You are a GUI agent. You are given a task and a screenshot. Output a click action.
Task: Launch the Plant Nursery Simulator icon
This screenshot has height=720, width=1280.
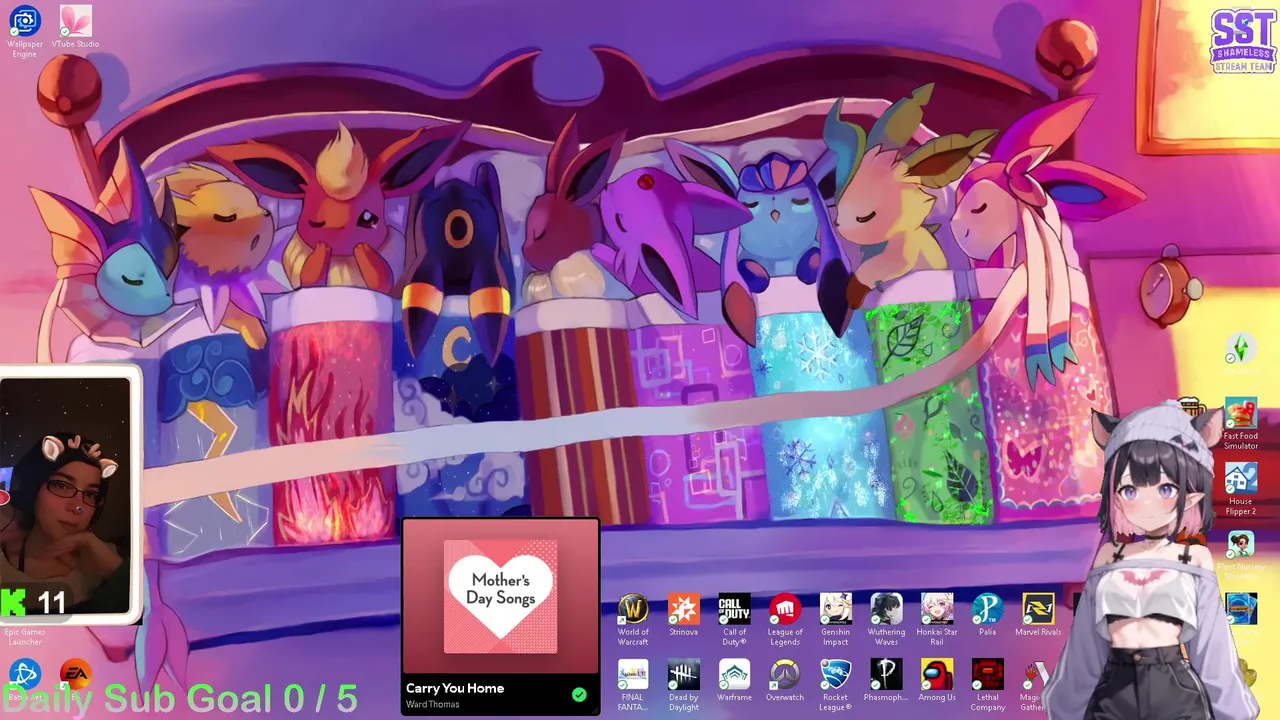tap(1241, 544)
